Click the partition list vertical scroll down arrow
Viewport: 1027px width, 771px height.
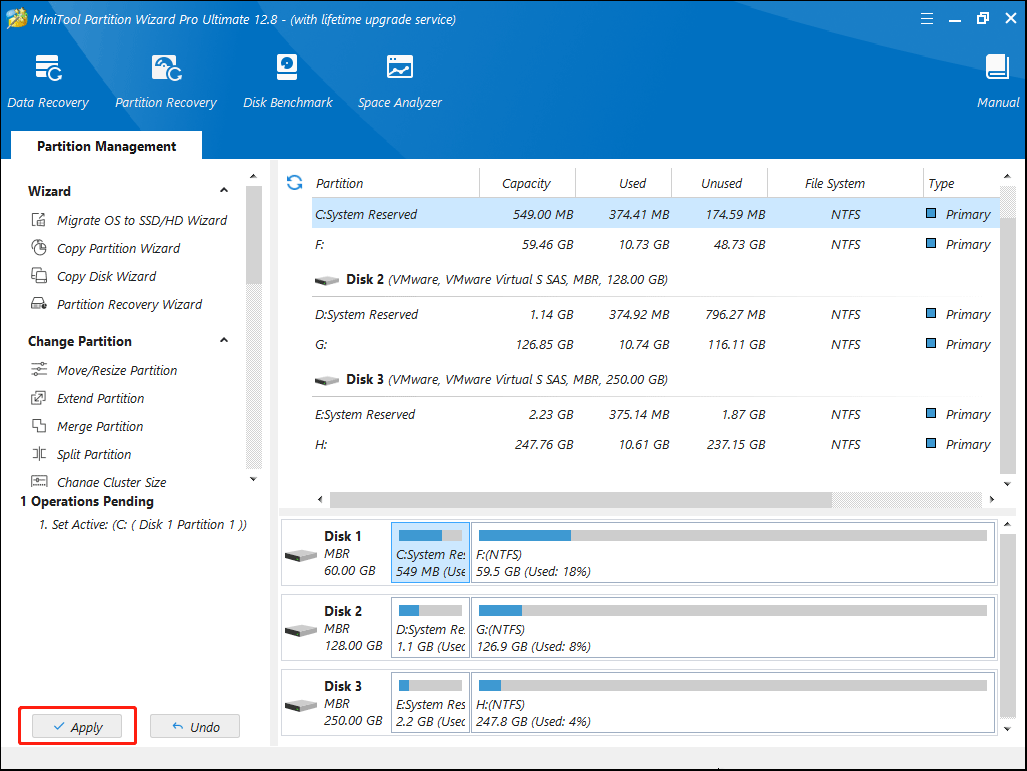(1007, 484)
